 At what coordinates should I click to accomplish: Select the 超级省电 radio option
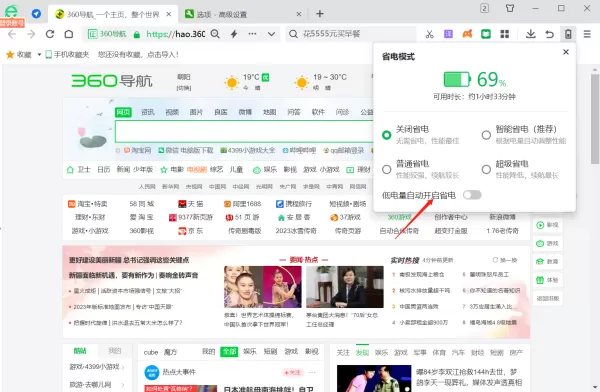[486, 169]
